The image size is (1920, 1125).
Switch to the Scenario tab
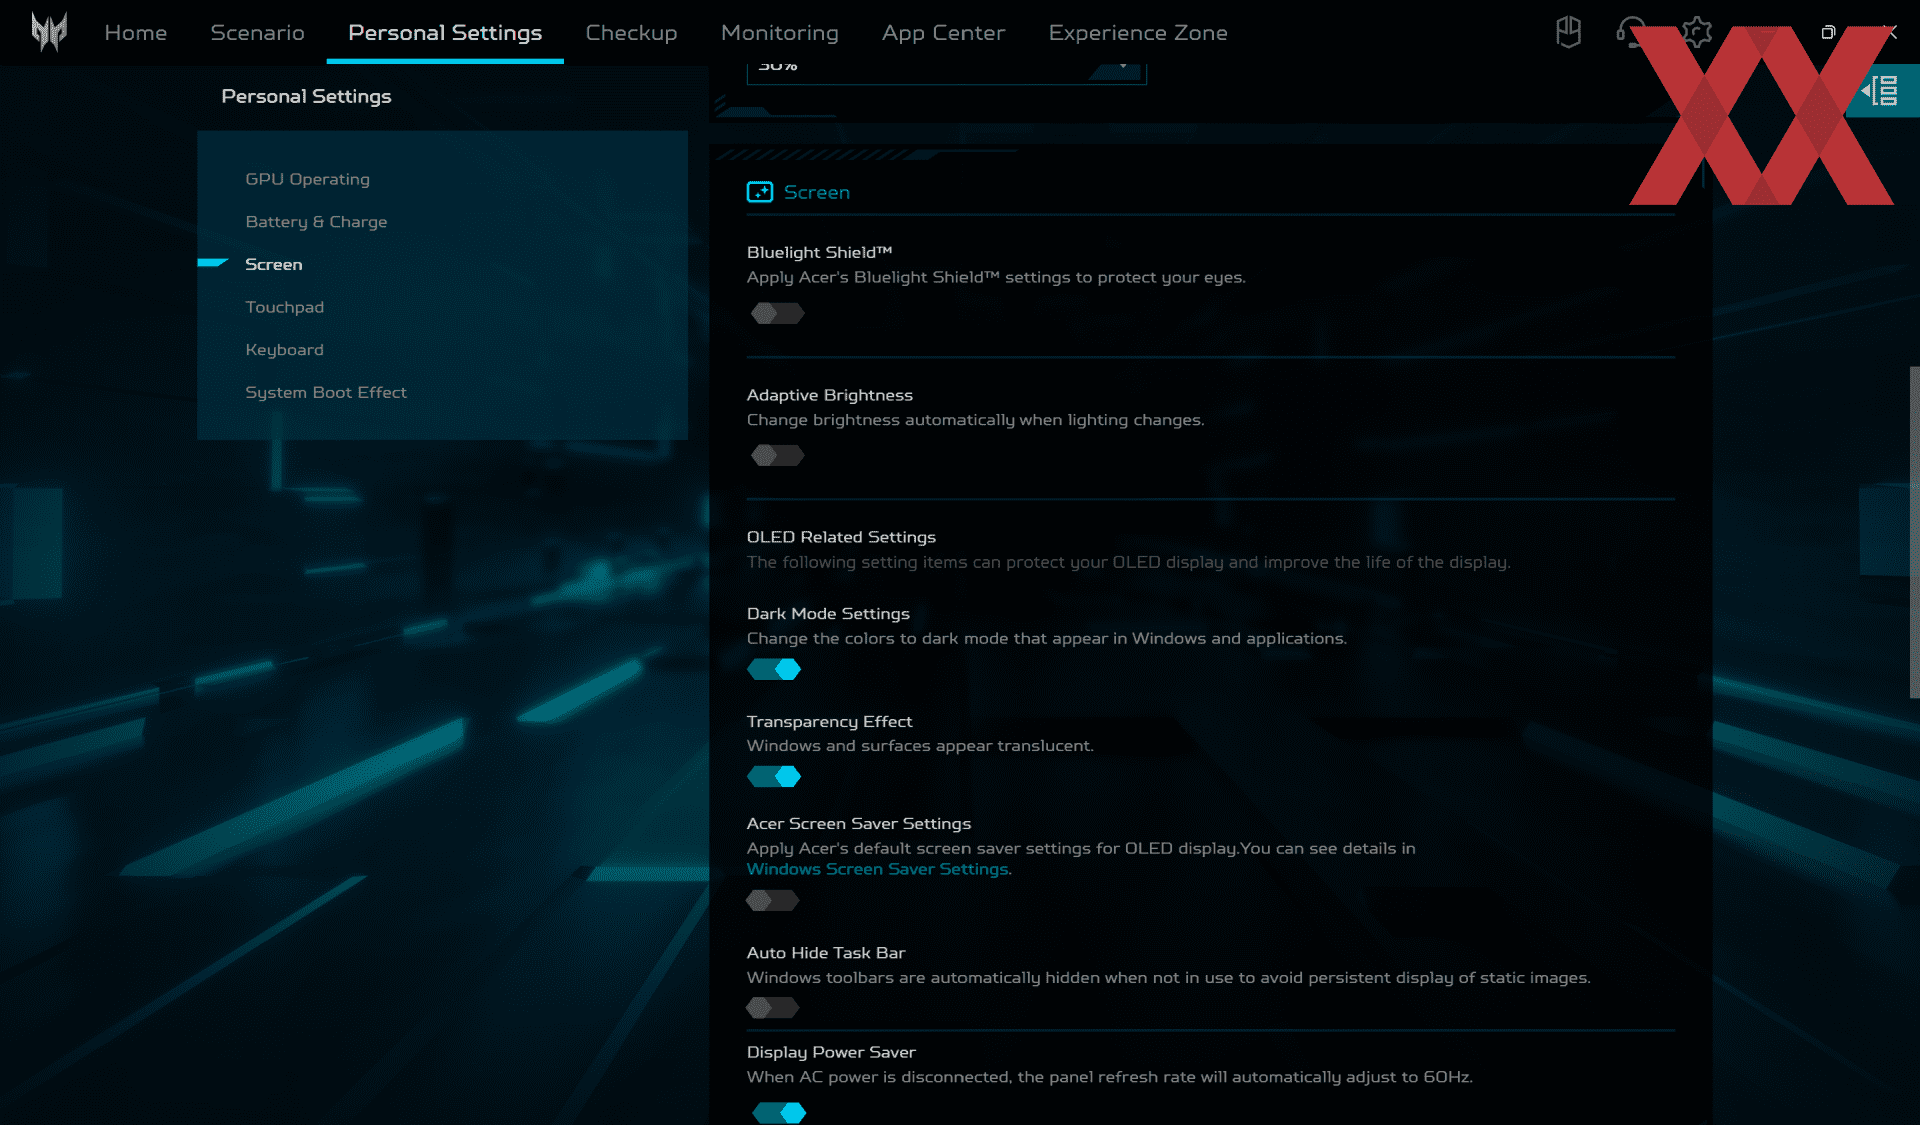[257, 32]
